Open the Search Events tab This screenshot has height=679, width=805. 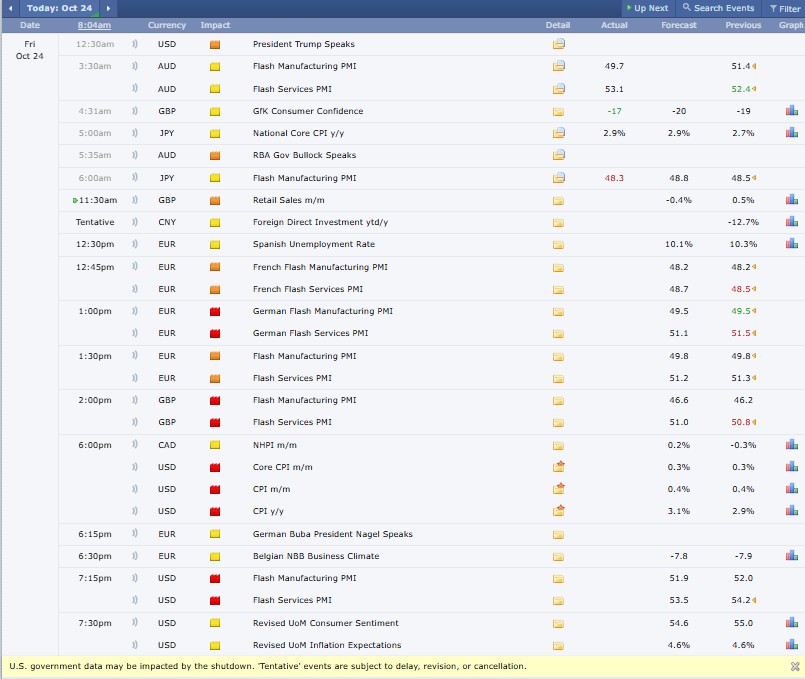719,8
